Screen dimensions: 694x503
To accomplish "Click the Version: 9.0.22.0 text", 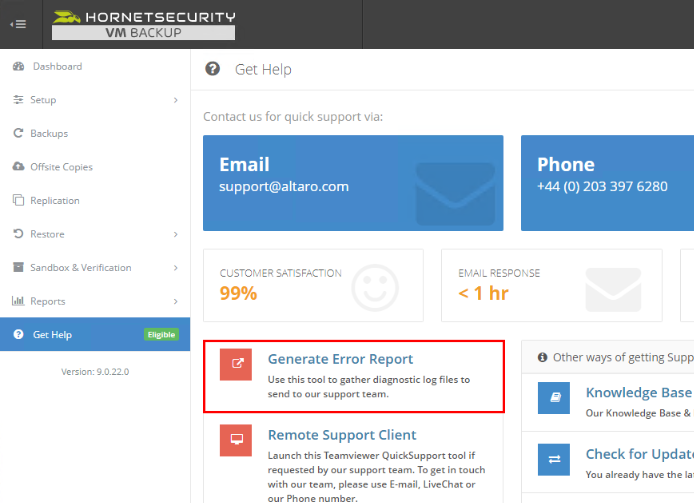I will pos(95,372).
